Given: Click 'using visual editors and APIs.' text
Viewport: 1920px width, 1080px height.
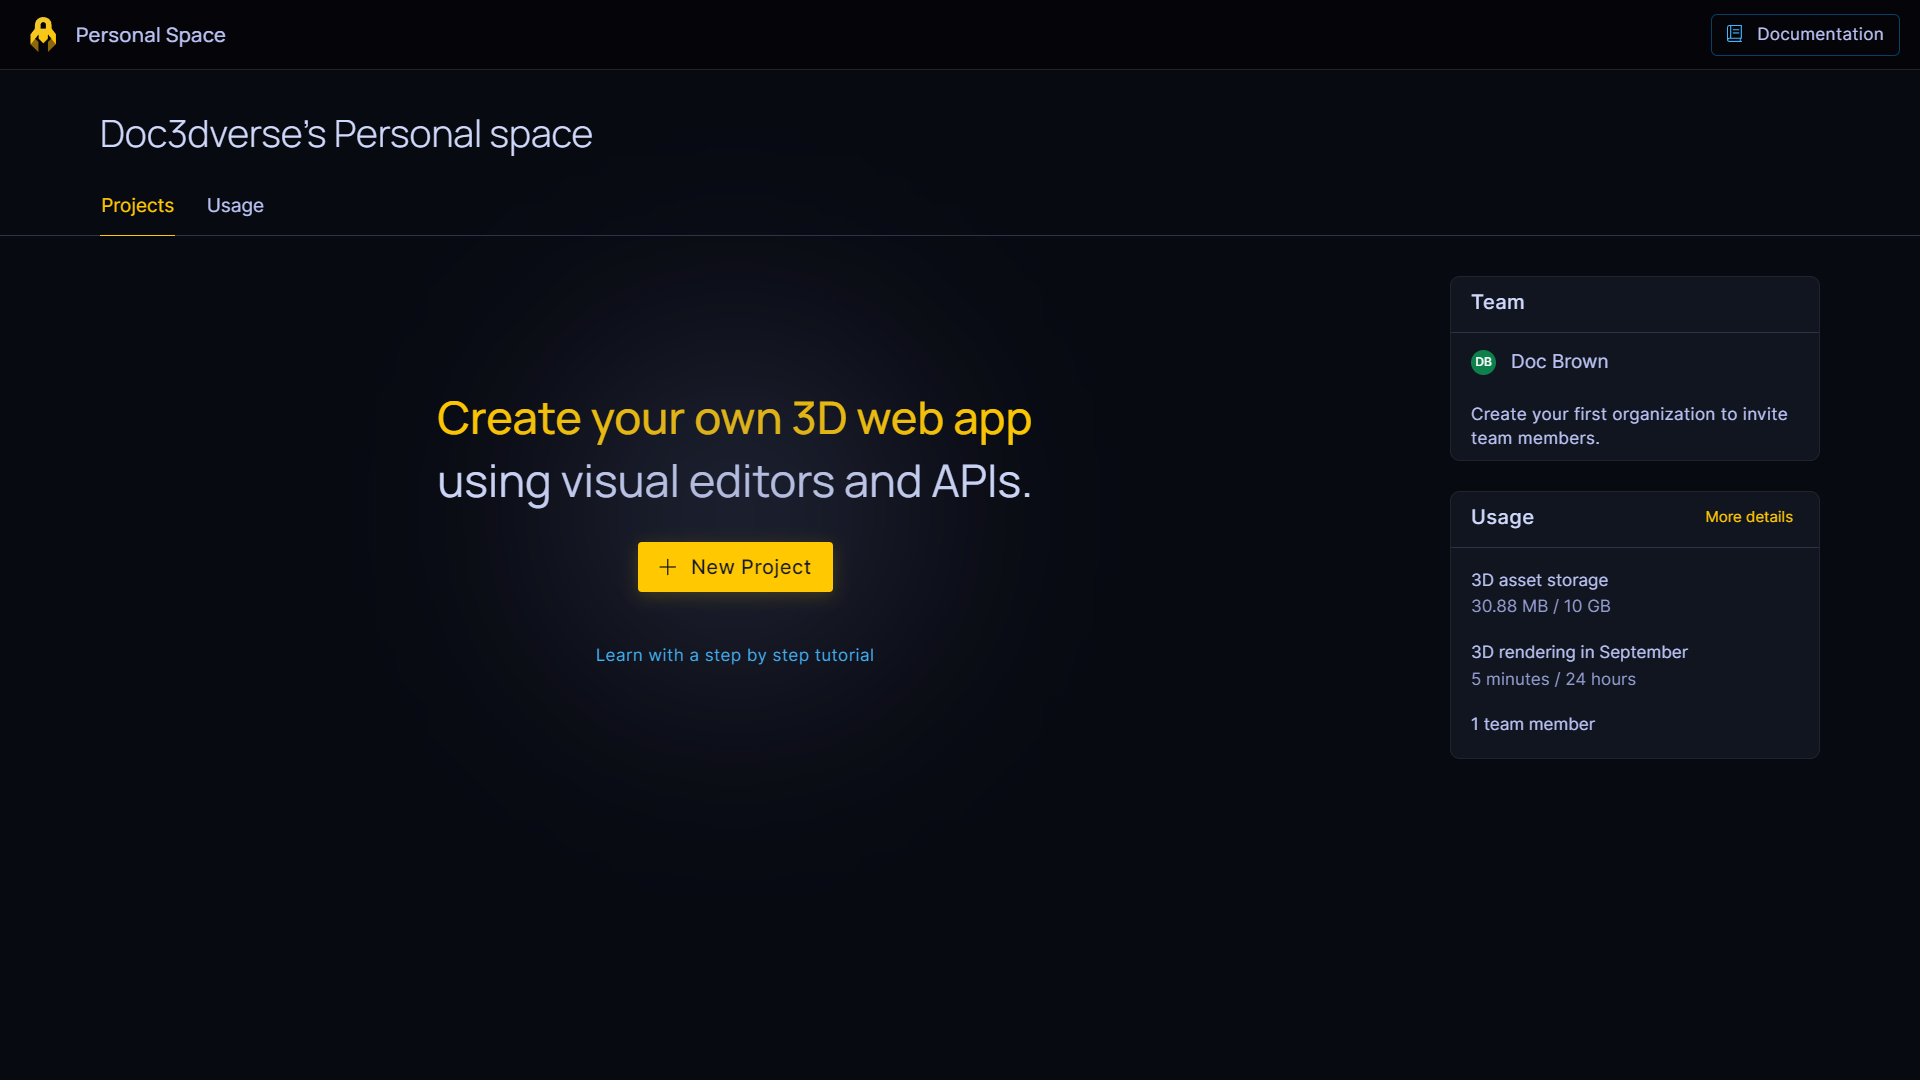Looking at the screenshot, I should (x=734, y=482).
